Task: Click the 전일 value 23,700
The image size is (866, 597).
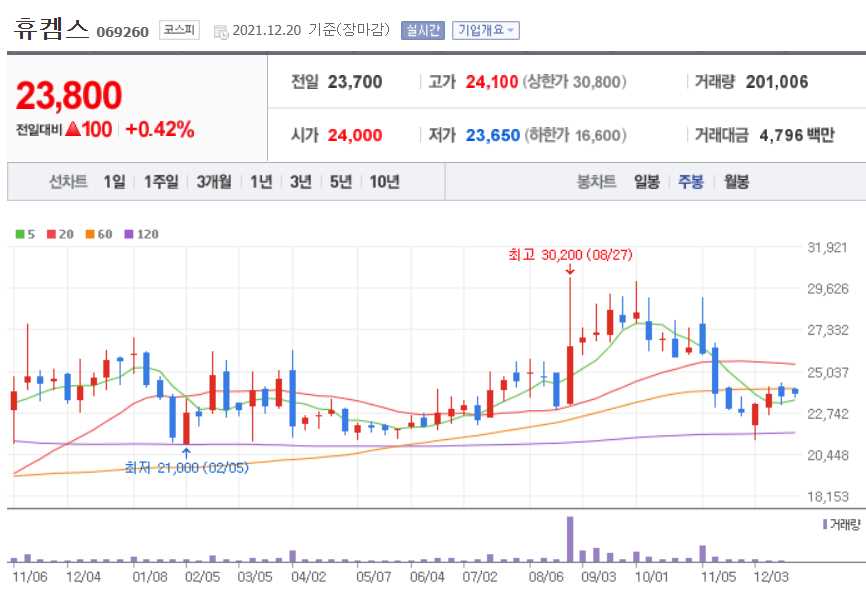Action: tap(355, 82)
